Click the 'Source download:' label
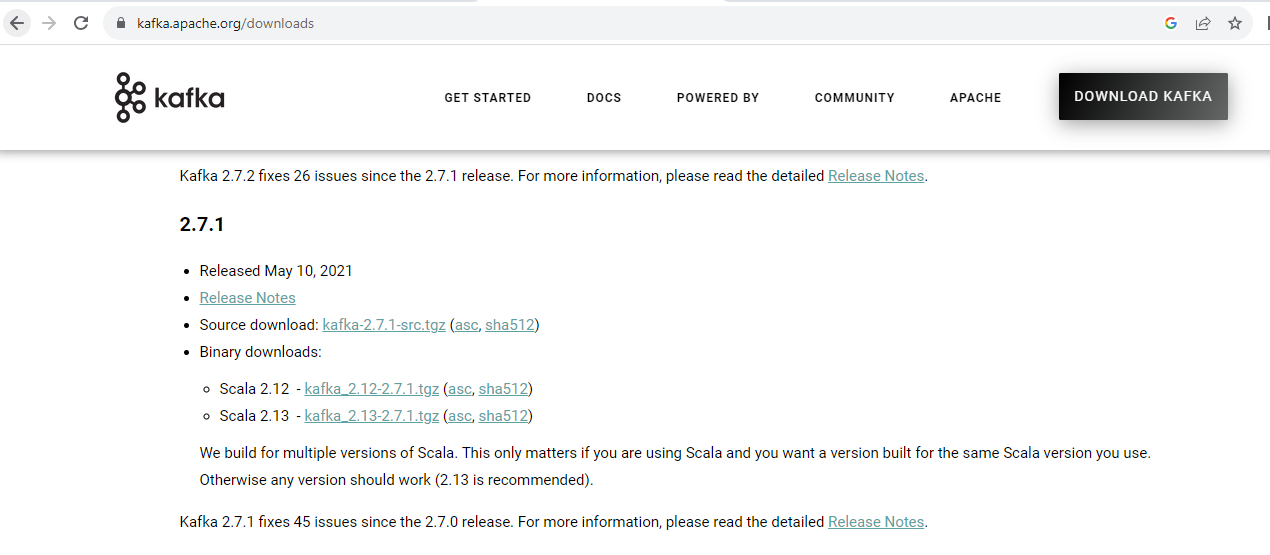The width and height of the screenshot is (1270, 555). (x=259, y=325)
